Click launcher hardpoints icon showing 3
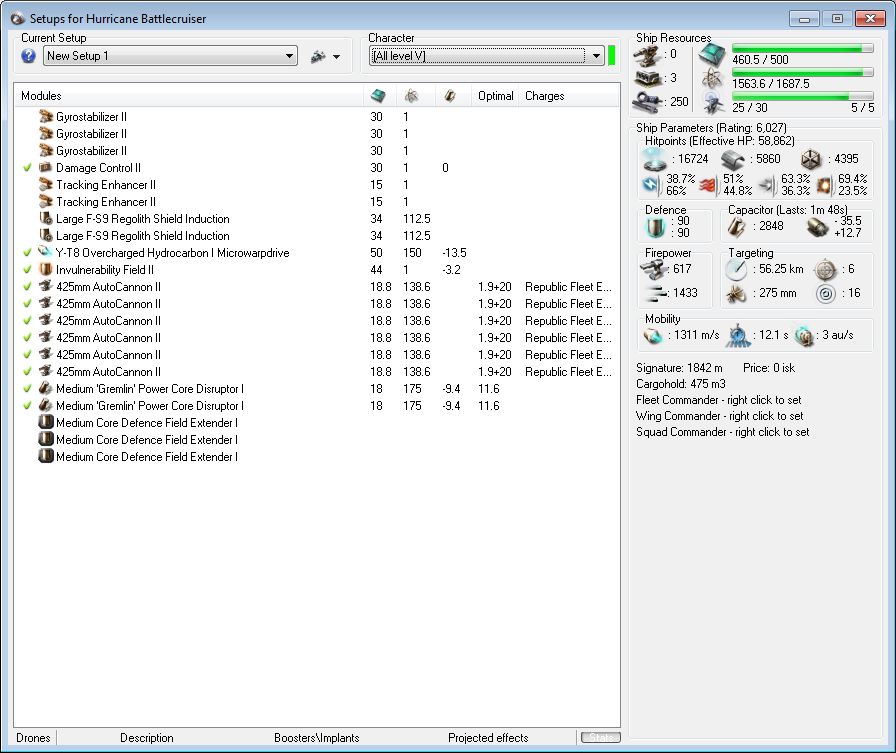The image size is (896, 753). tap(648, 78)
